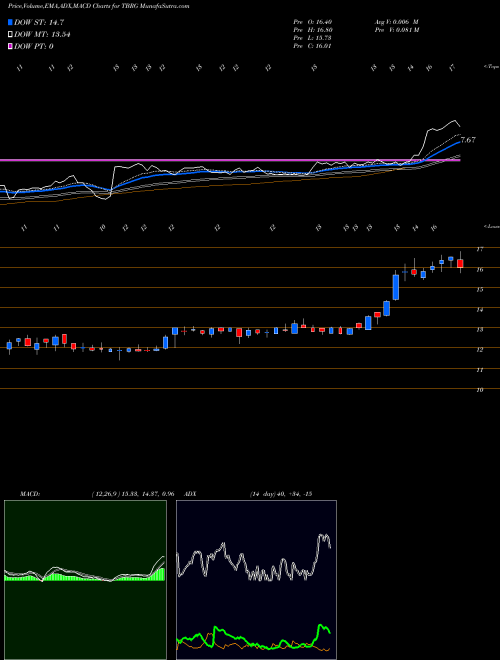
Task: Click the ADX panel title label
Action: (x=191, y=494)
